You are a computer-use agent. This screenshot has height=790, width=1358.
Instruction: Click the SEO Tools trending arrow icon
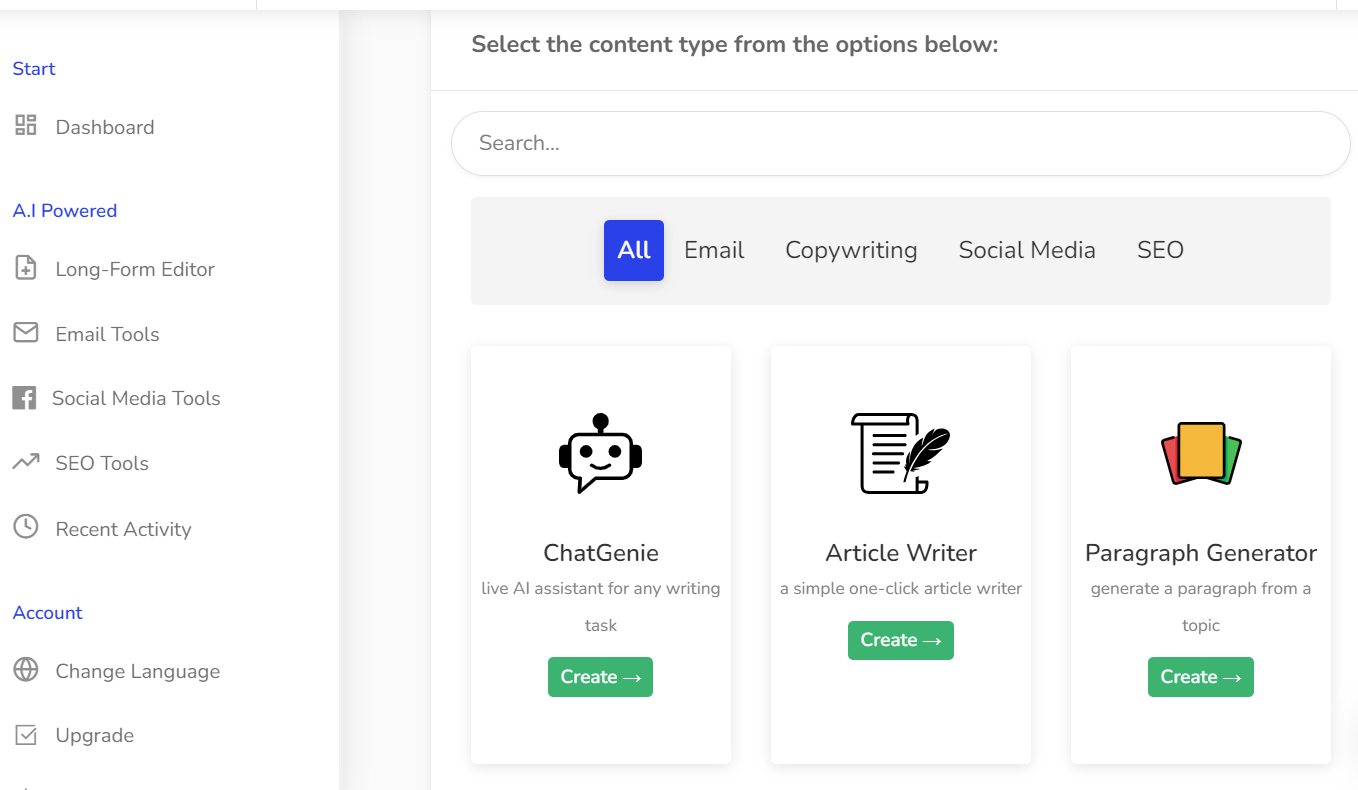[26, 462]
